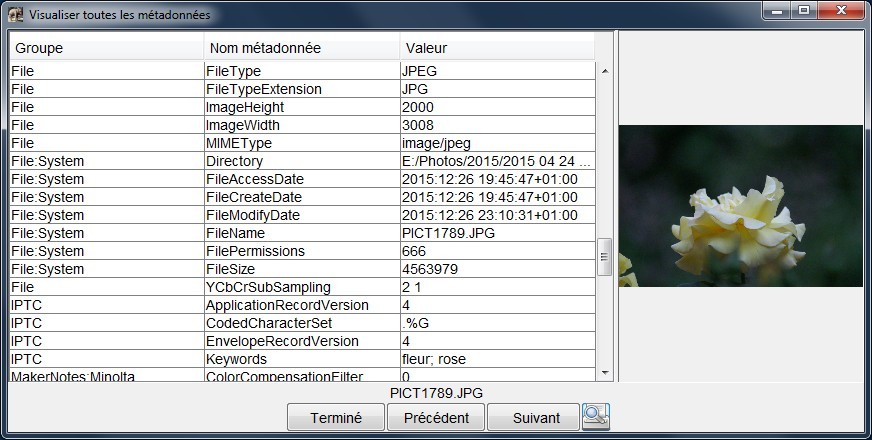Select the E:/Photos/2015 directory value
This screenshot has height=440, width=872.
[x=498, y=161]
